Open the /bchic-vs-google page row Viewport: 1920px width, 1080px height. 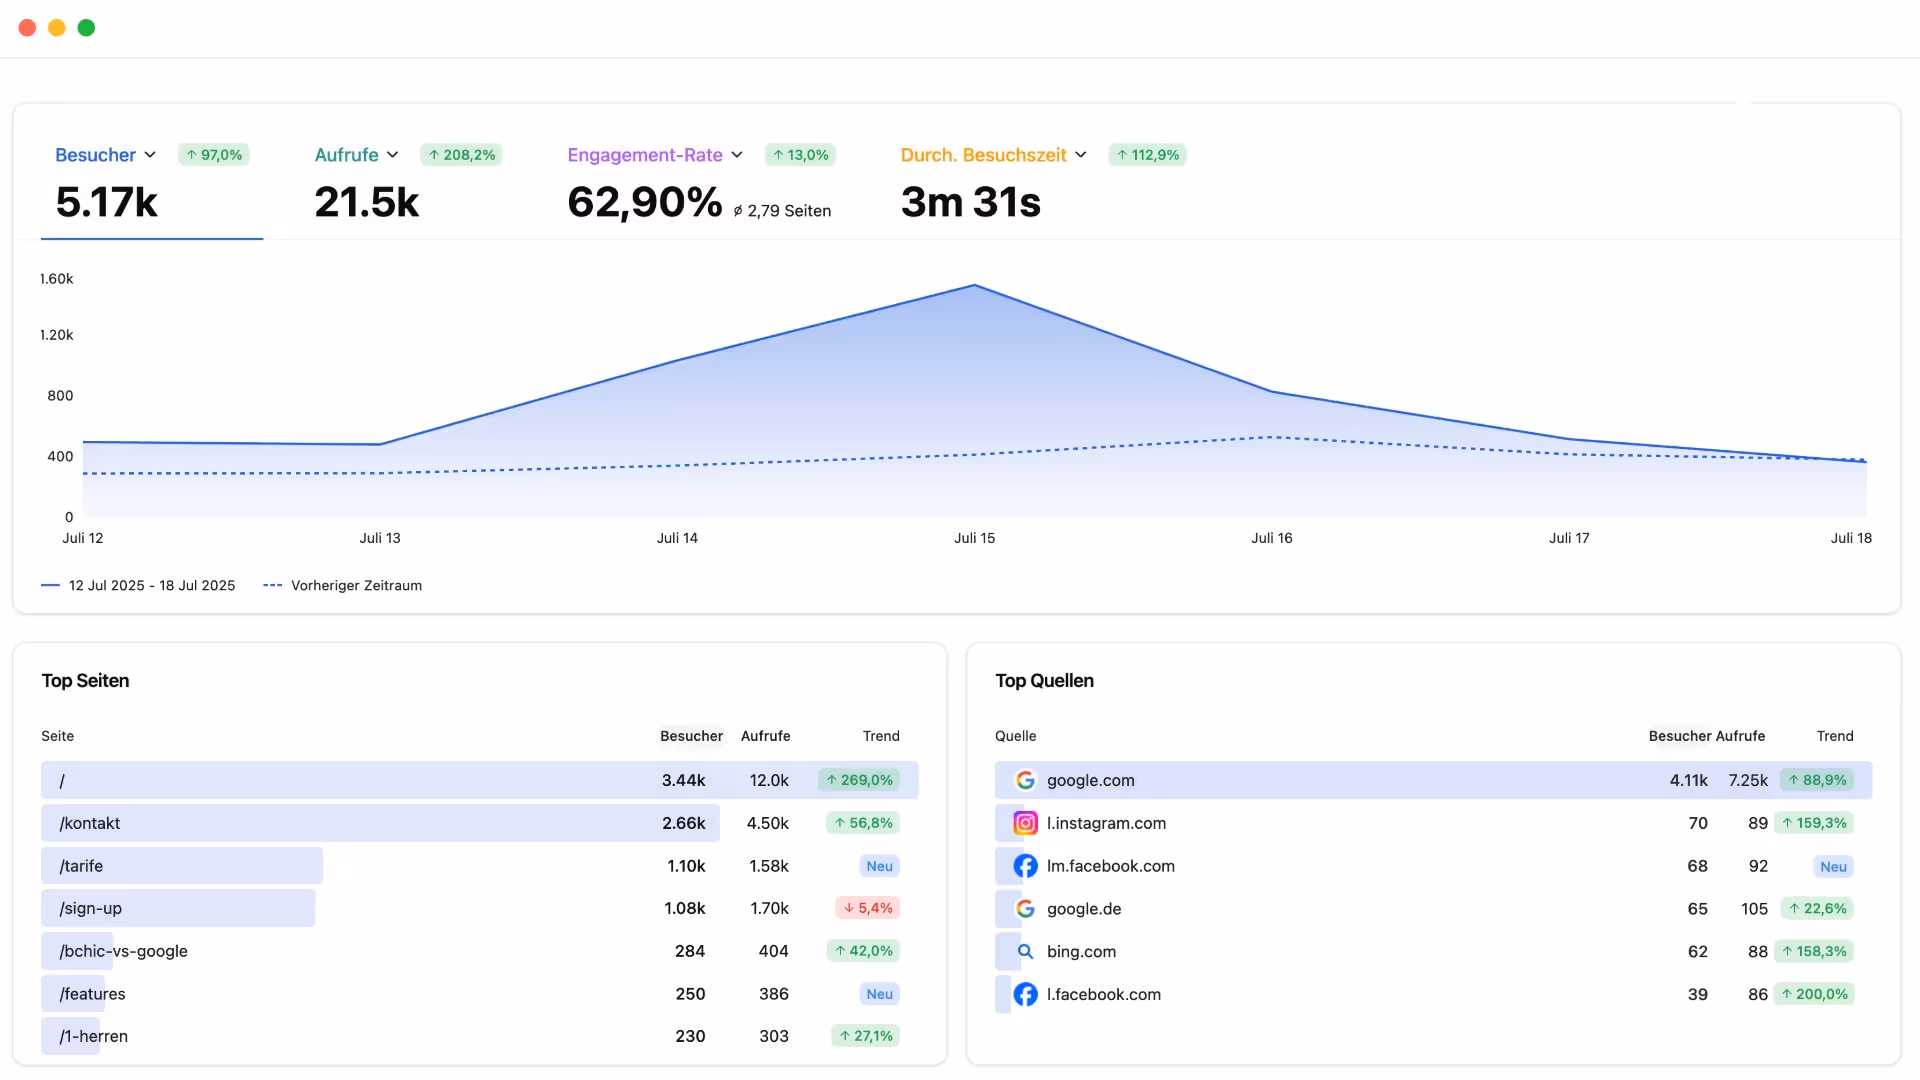coord(124,951)
